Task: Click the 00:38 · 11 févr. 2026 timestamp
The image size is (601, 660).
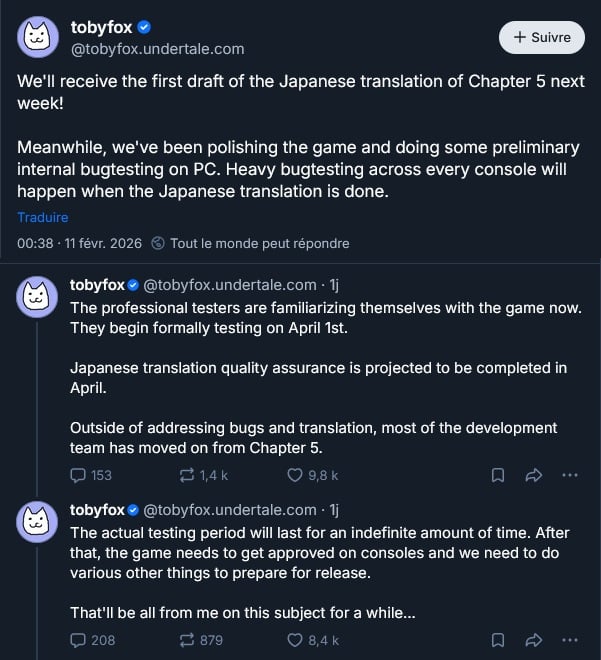Action: 79,243
